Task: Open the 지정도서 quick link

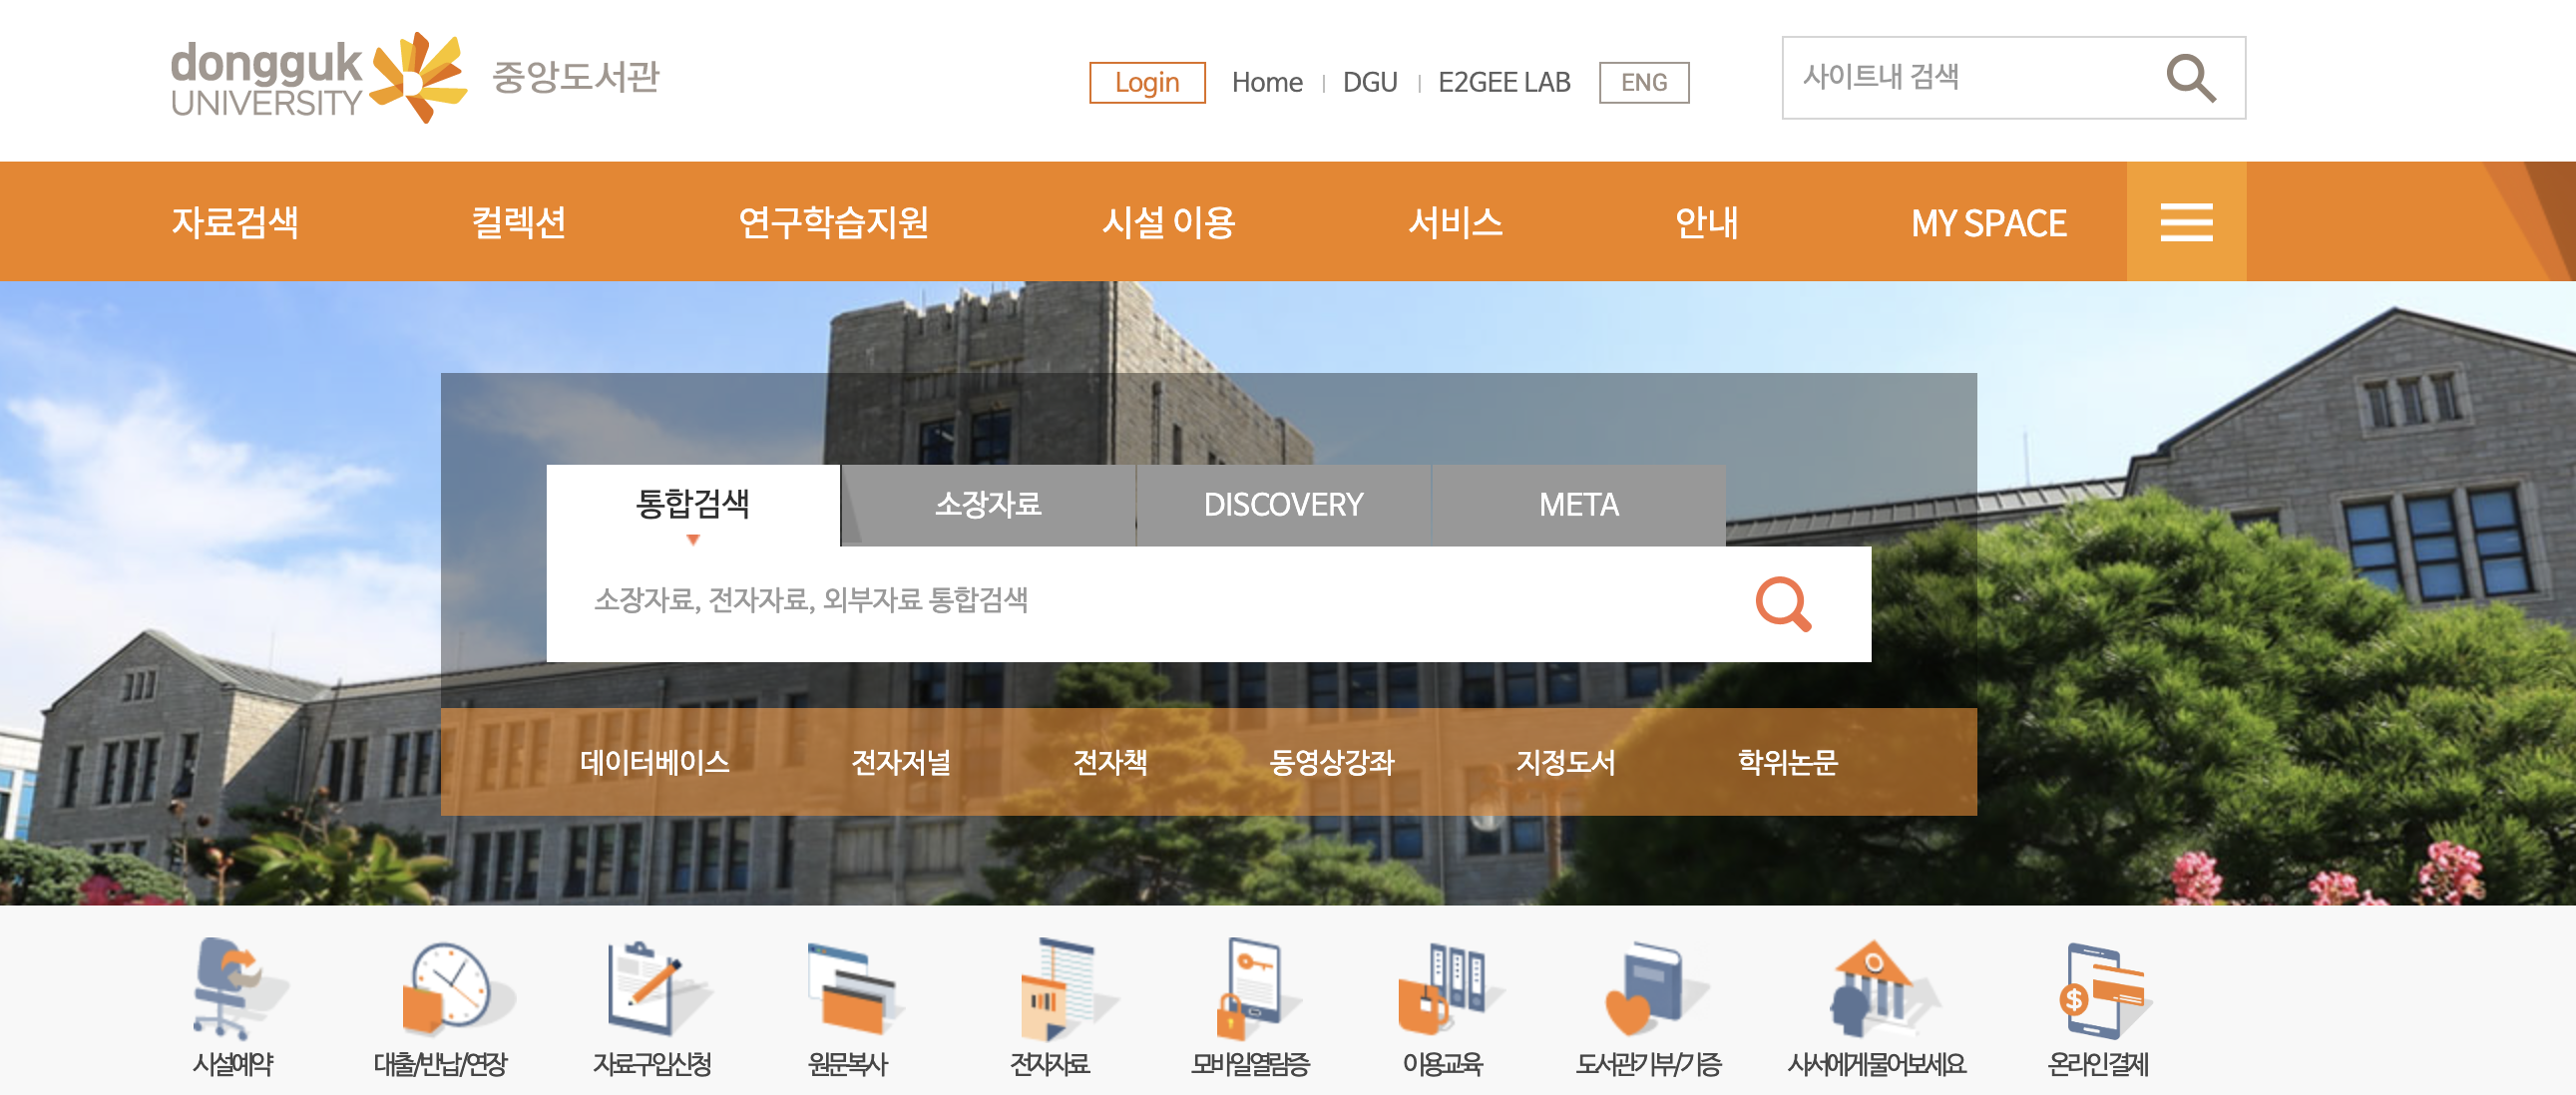Action: point(1565,762)
